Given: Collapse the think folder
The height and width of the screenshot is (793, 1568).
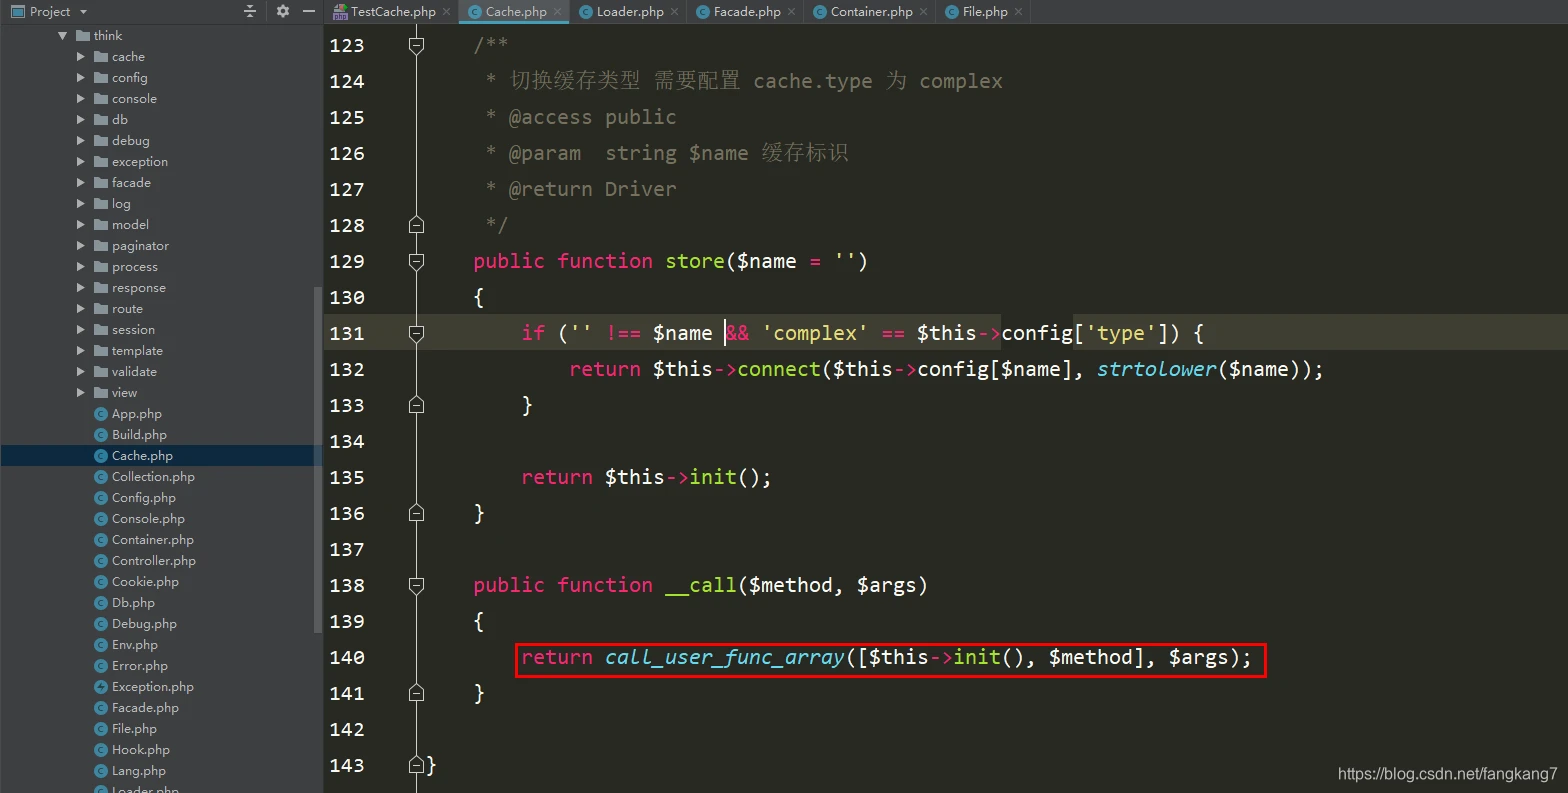Looking at the screenshot, I should click(63, 35).
